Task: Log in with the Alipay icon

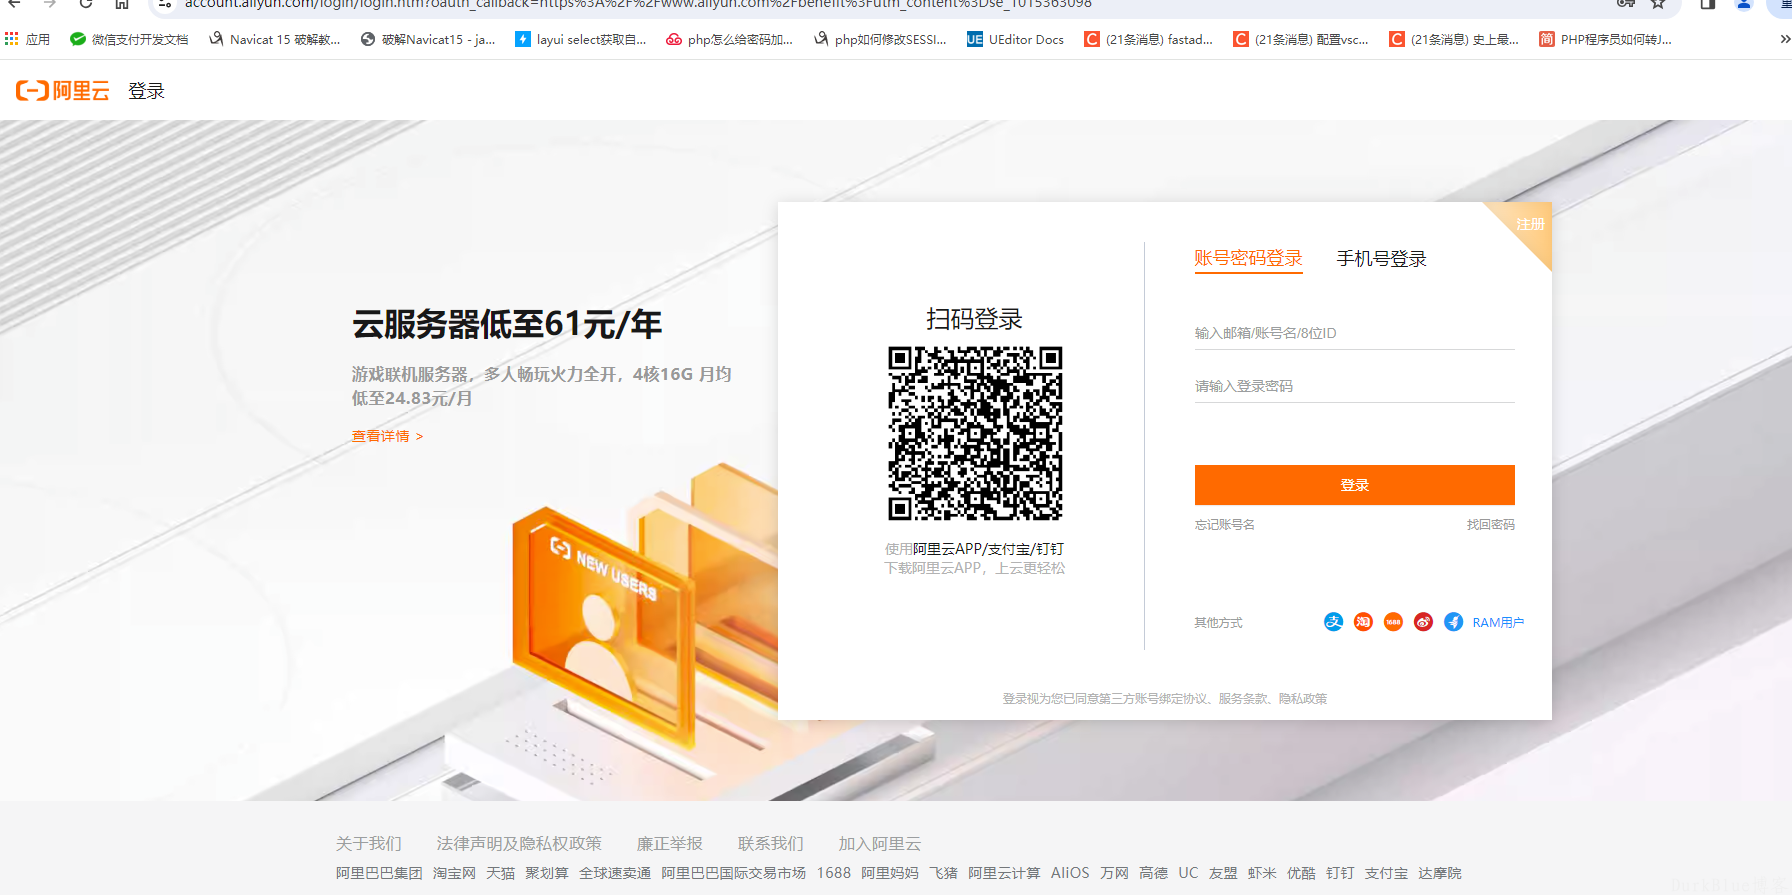Action: 1333,622
